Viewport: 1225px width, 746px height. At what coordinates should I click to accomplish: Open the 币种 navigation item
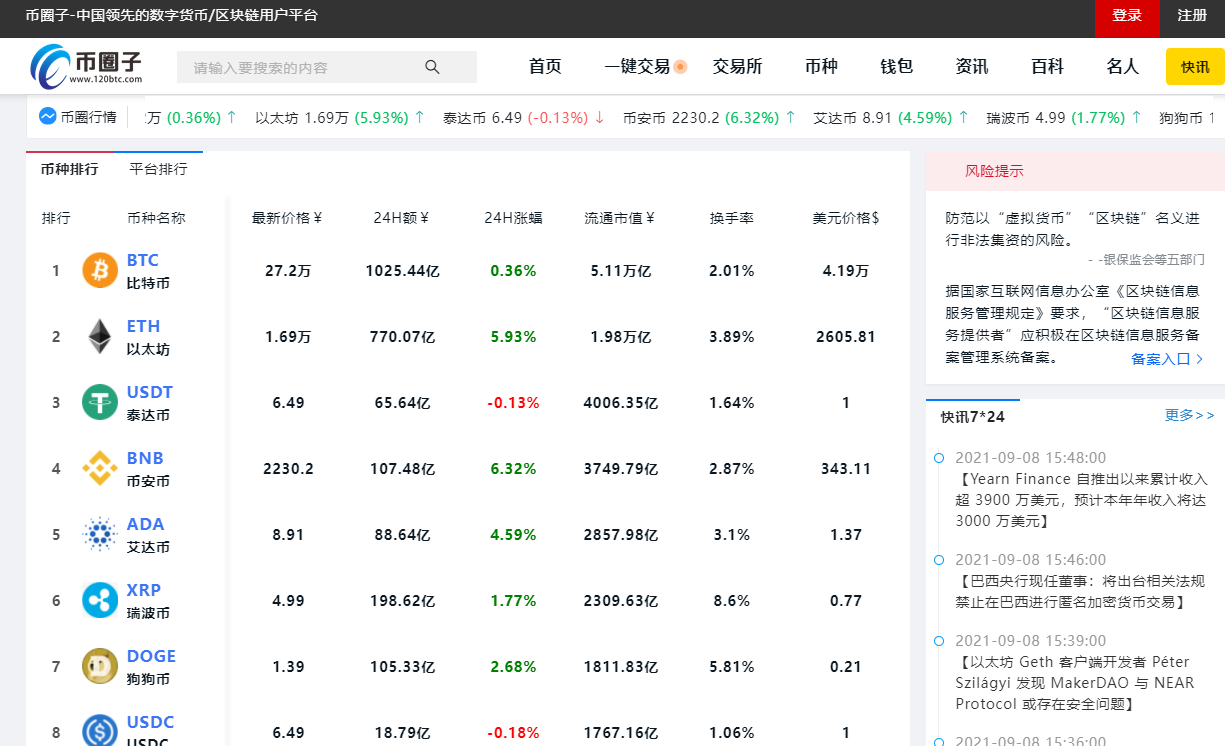tap(821, 67)
